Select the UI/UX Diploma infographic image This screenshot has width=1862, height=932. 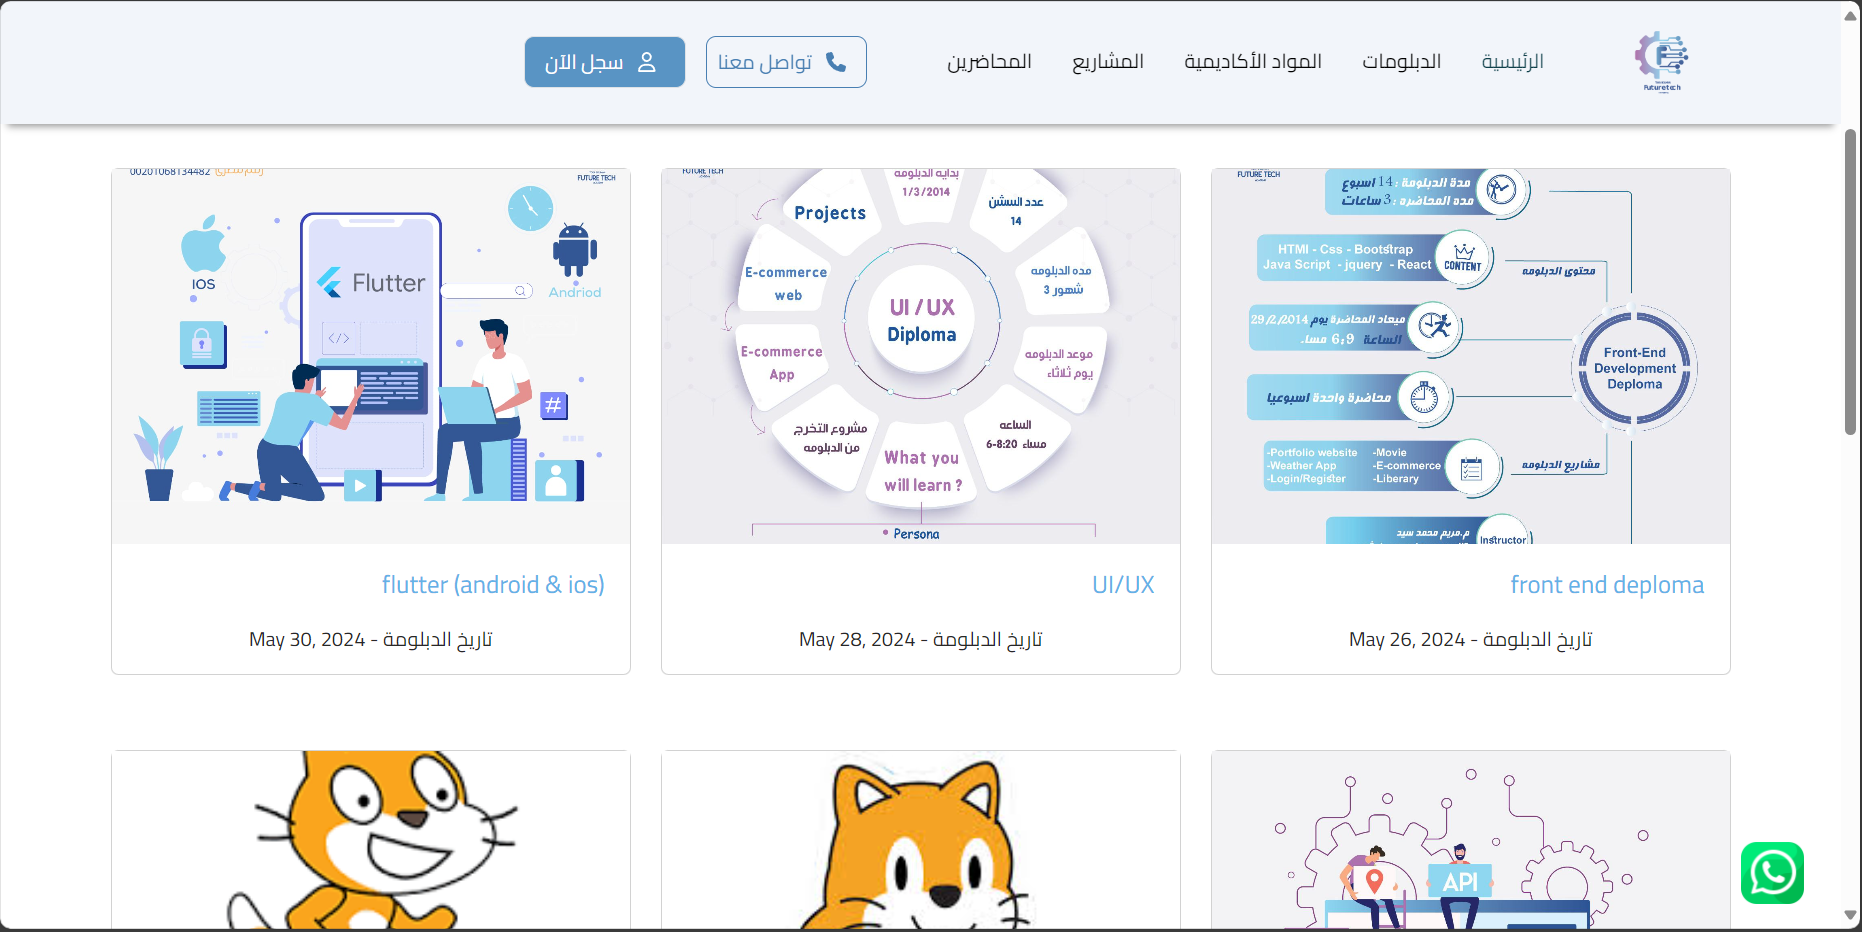tap(921, 356)
